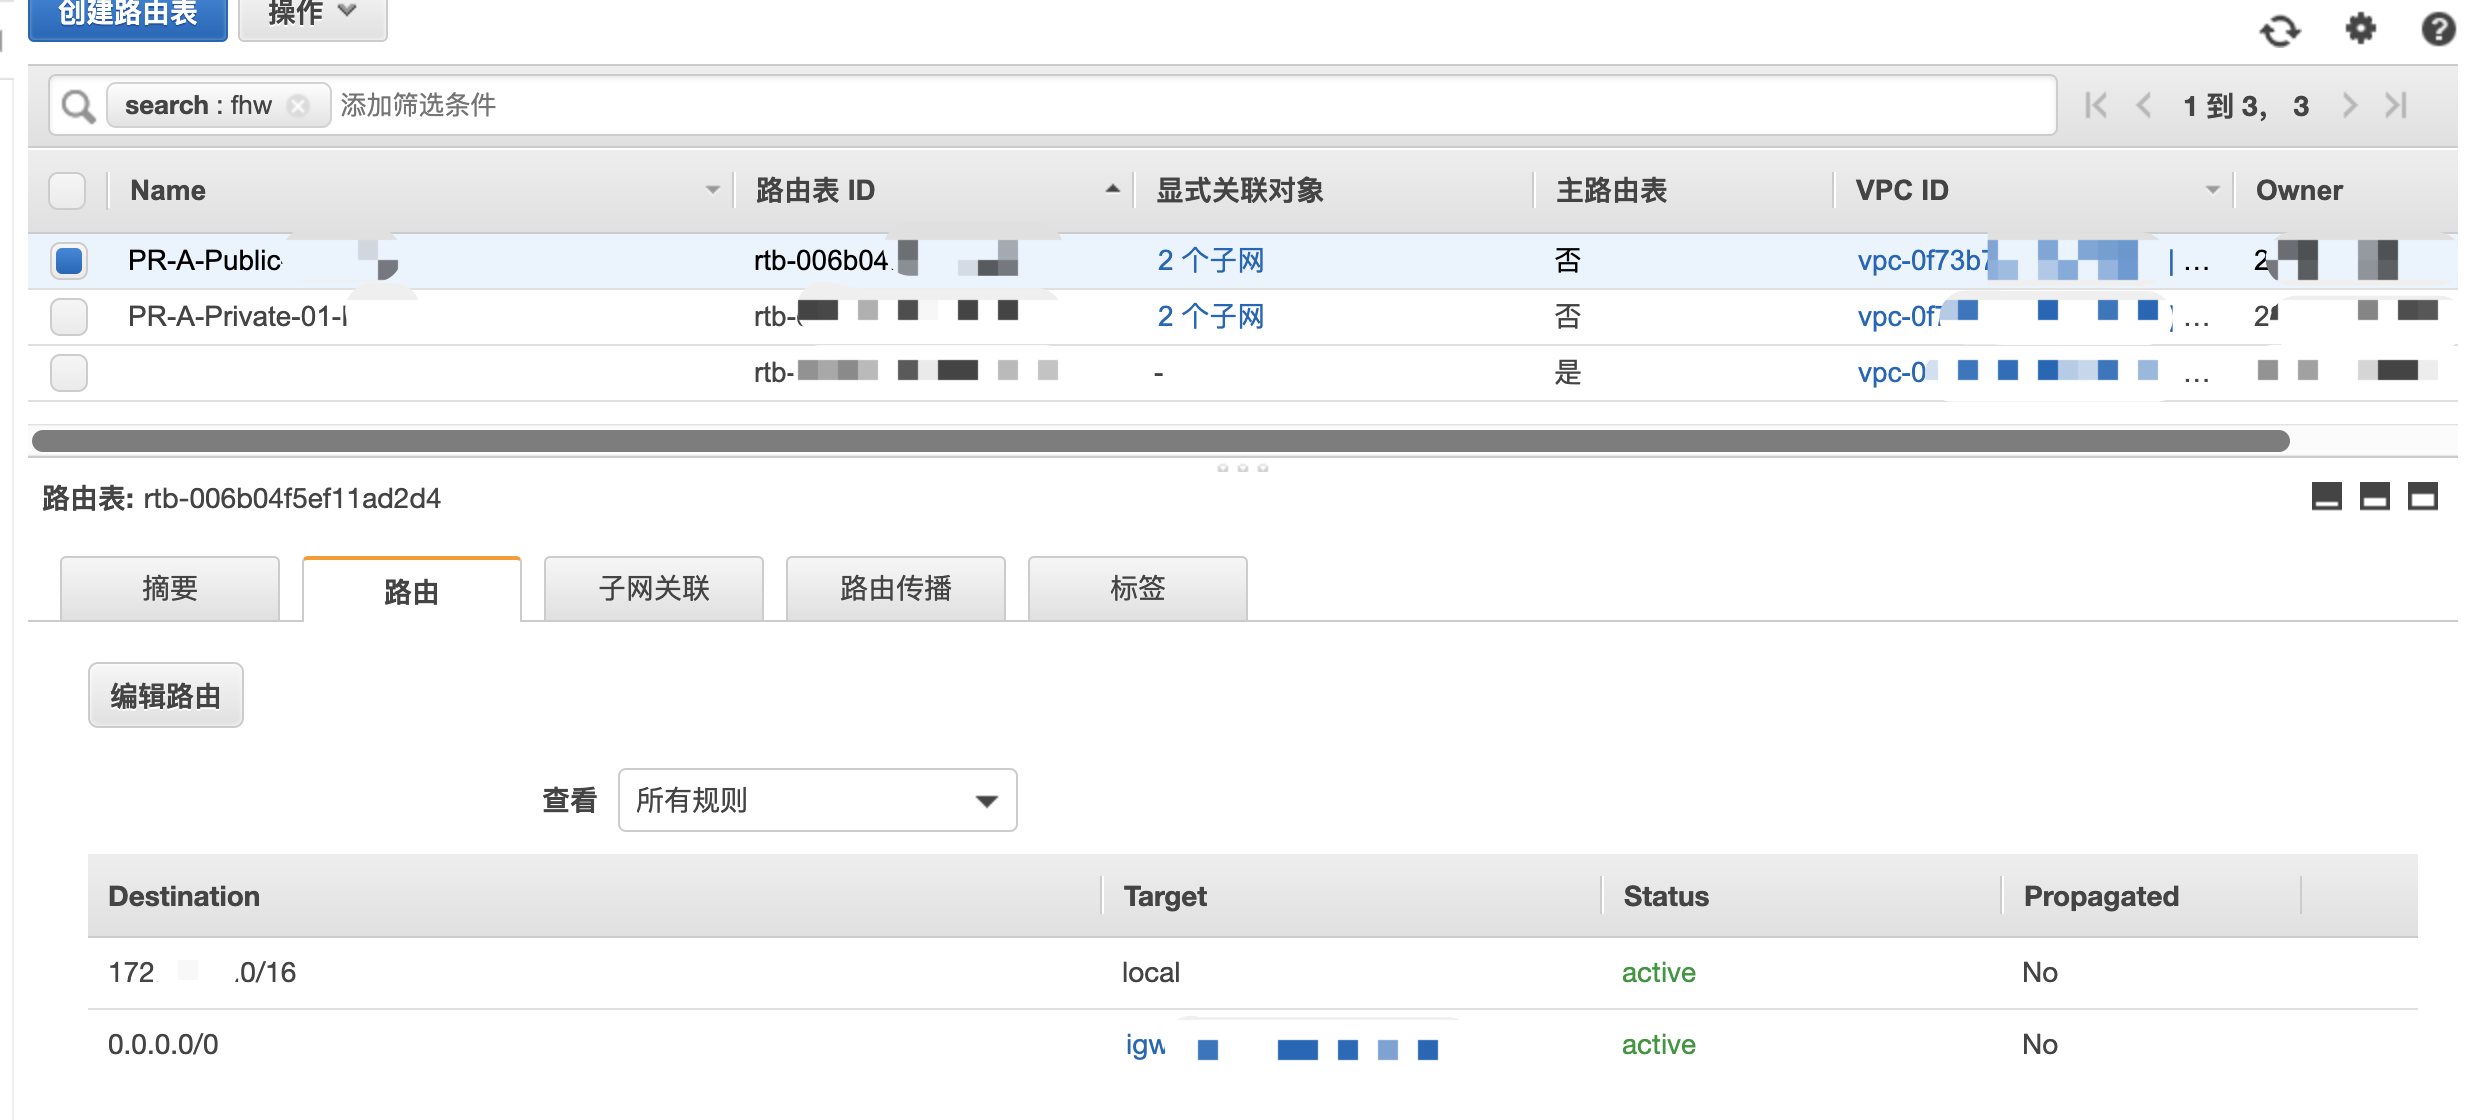This screenshot has height=1120, width=2470.
Task: Maximize the details pane with rightmost panel icon
Action: [x=2422, y=496]
